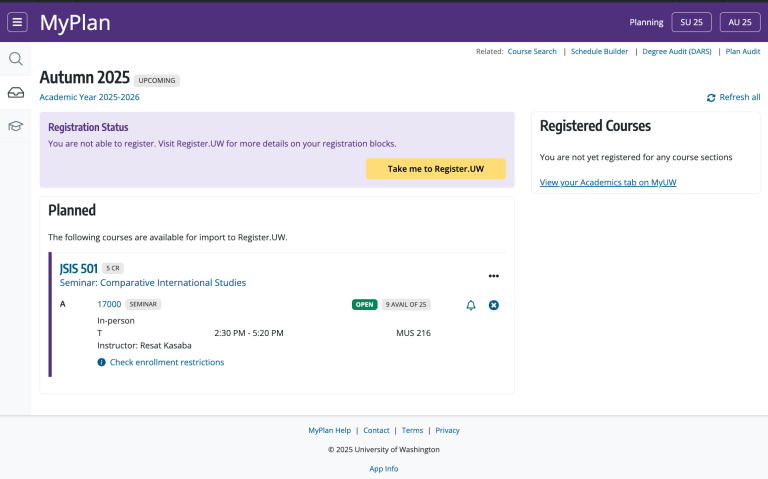This screenshot has height=479, width=768.
Task: Open MyPlan Help in footer
Action: pos(330,431)
